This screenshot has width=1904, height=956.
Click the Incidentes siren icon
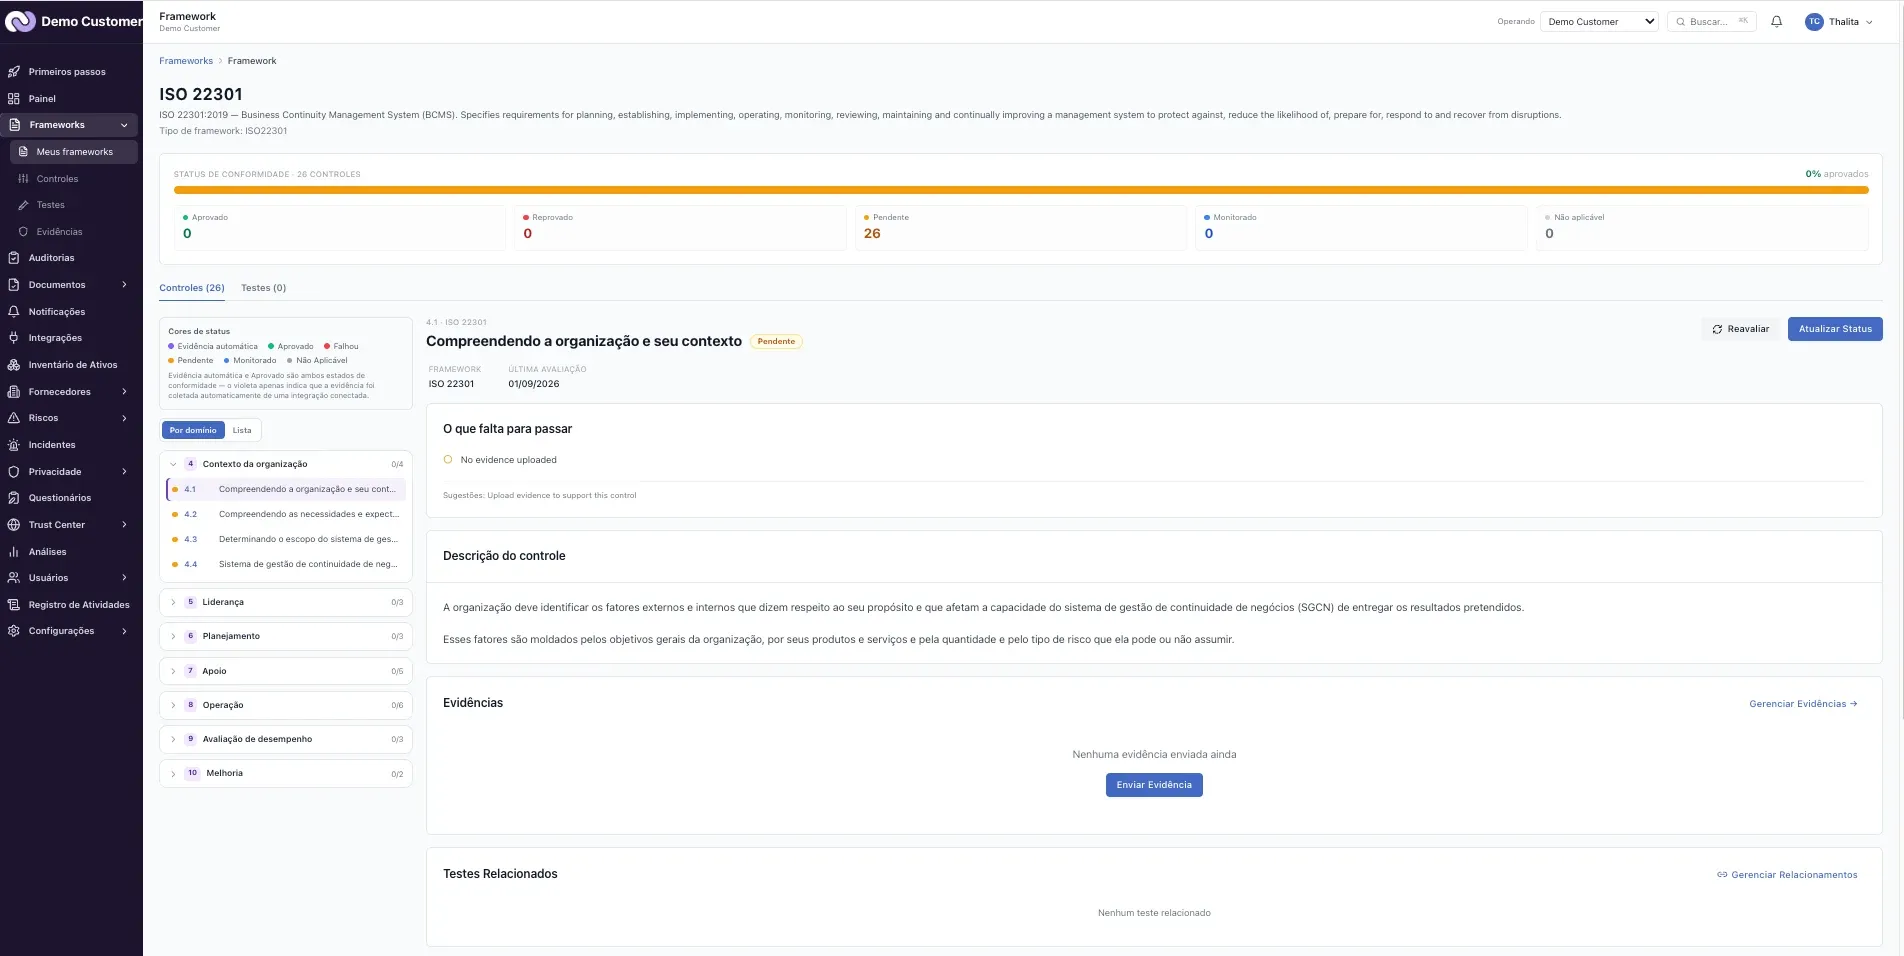click(14, 445)
